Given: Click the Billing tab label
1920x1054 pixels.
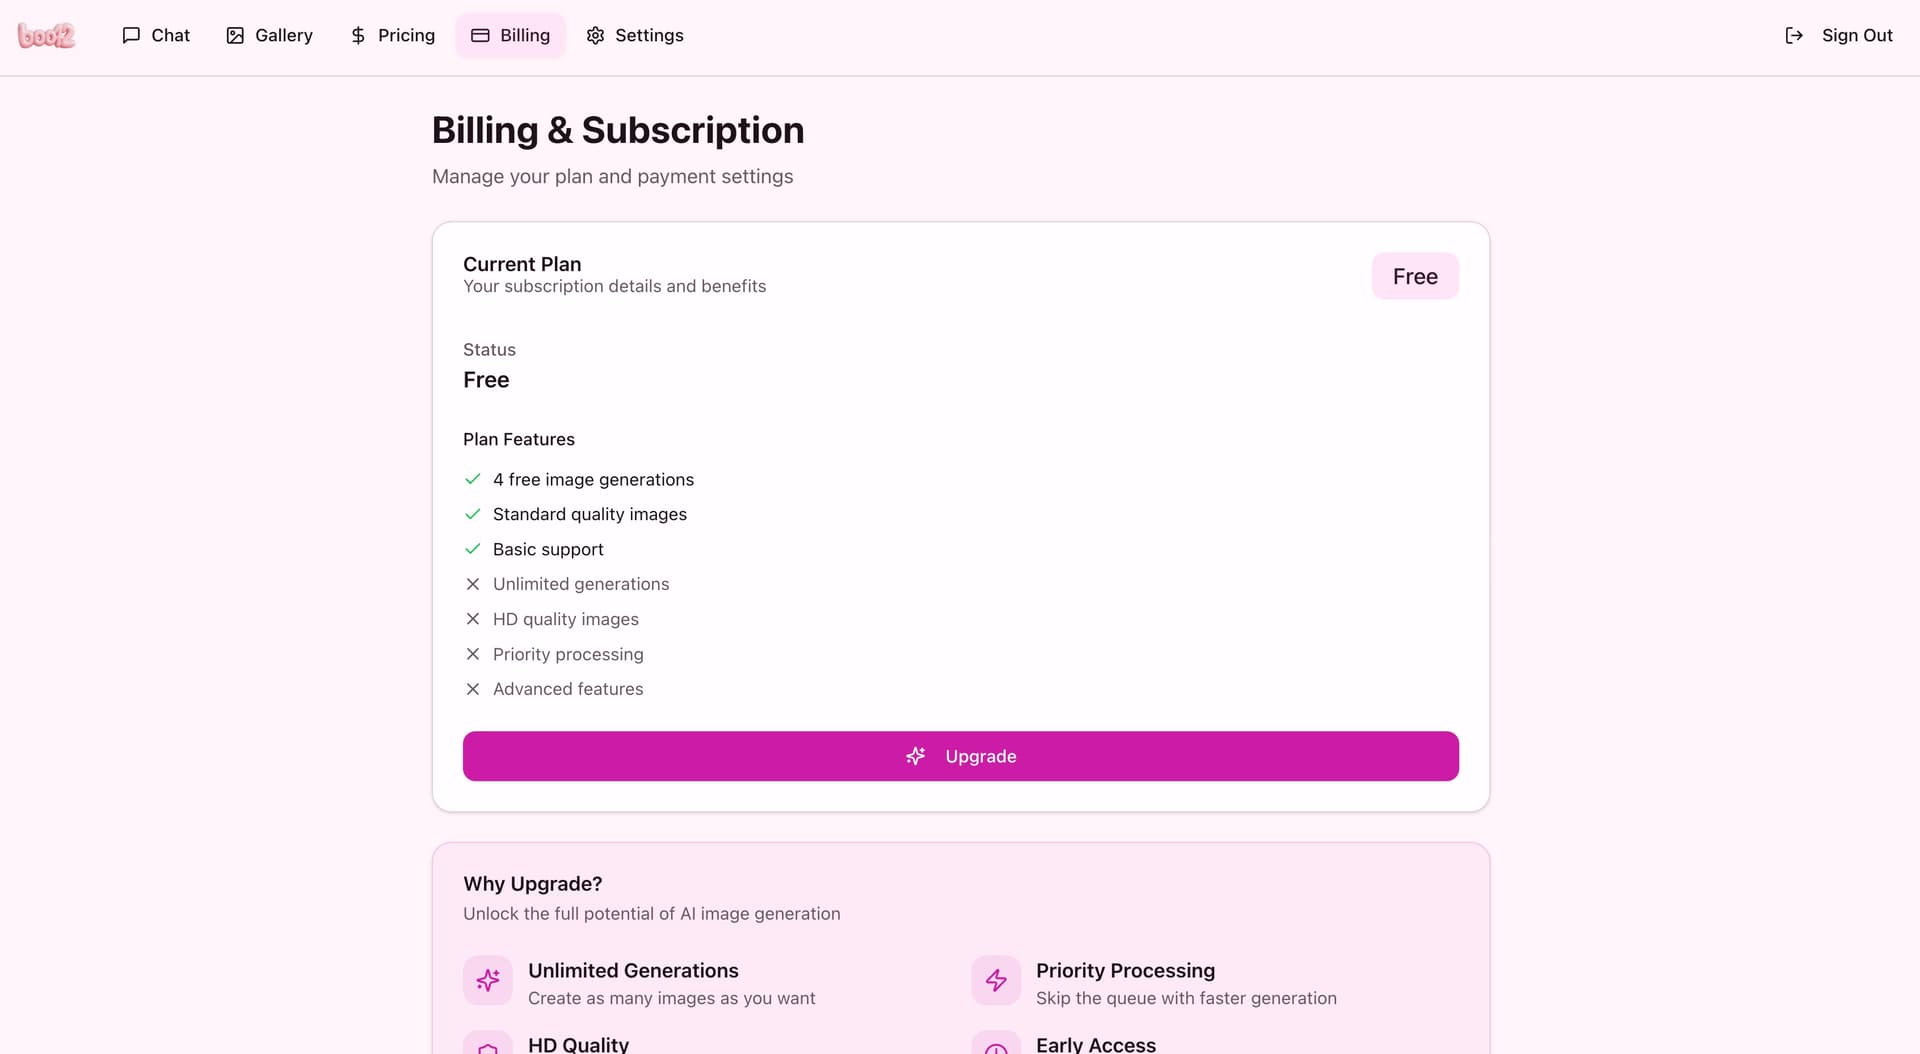Looking at the screenshot, I should [525, 36].
